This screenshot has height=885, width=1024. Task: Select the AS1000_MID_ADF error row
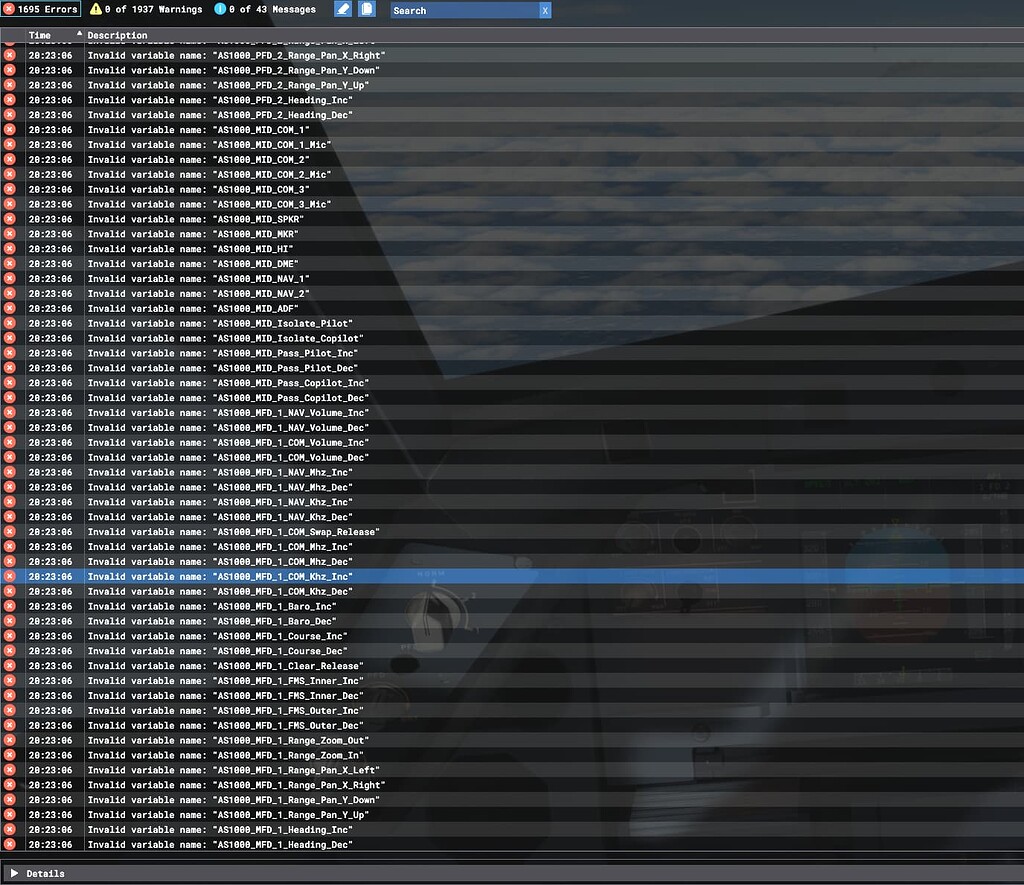pyautogui.click(x=250, y=308)
